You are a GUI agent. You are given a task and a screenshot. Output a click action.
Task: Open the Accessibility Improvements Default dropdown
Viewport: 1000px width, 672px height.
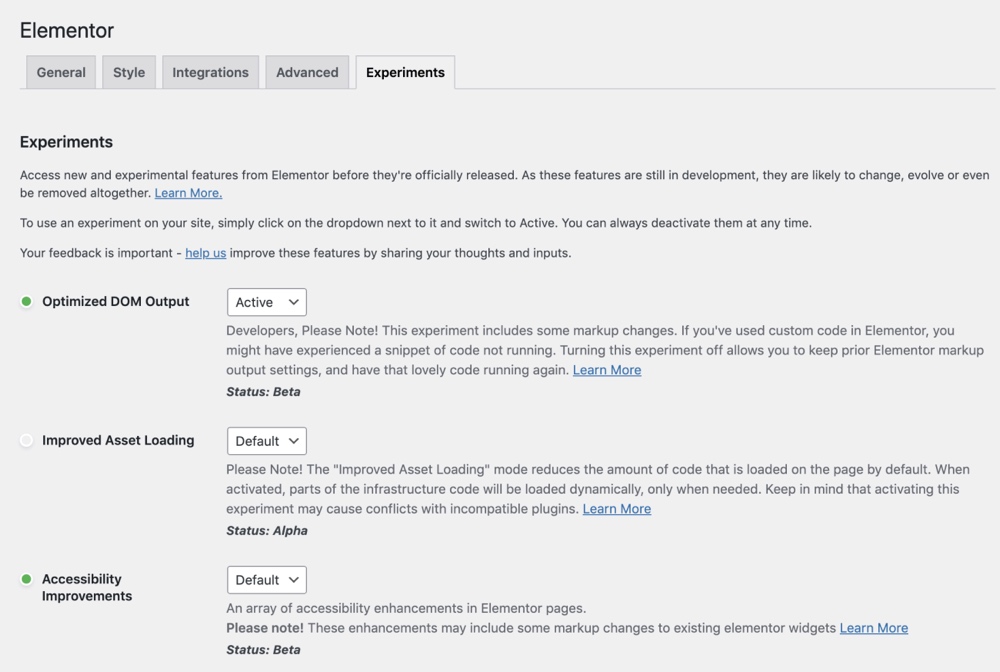point(266,580)
